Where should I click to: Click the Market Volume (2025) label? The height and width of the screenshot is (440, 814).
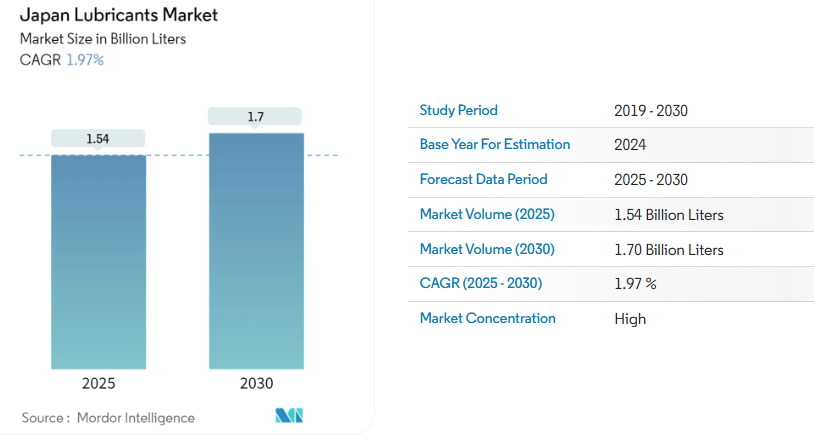click(x=487, y=214)
